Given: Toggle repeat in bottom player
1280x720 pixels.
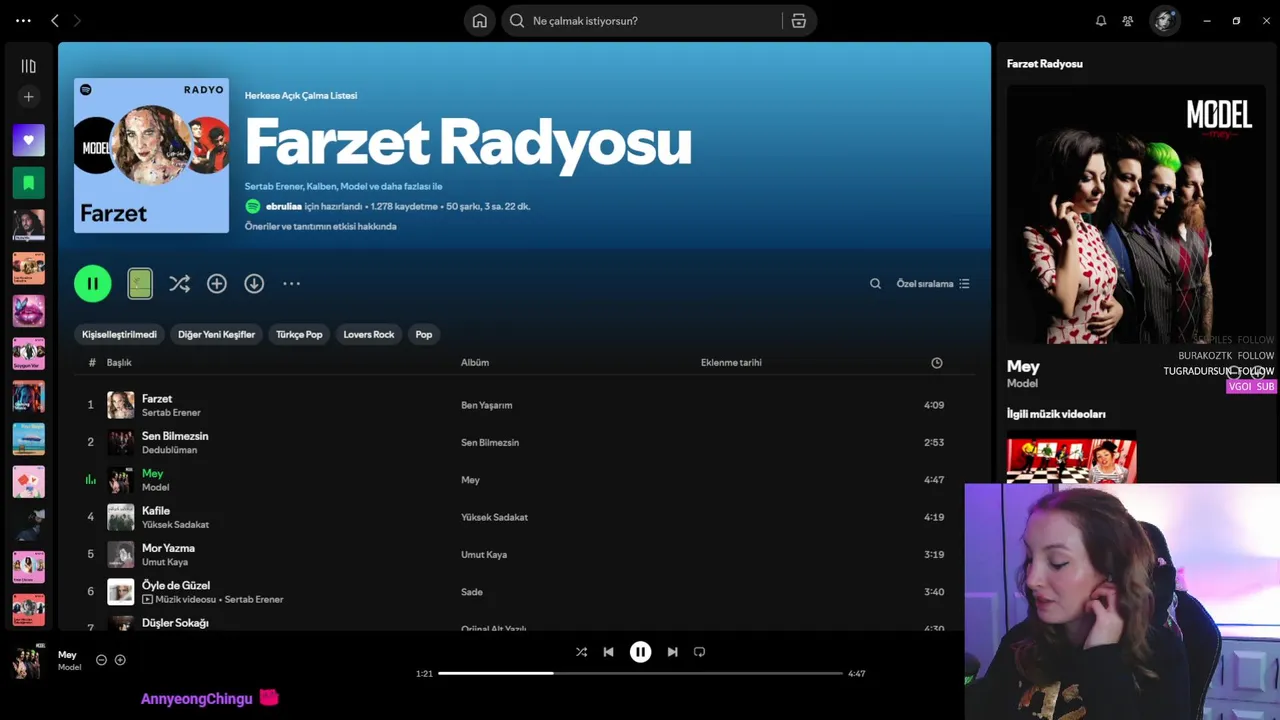Looking at the screenshot, I should (699, 652).
